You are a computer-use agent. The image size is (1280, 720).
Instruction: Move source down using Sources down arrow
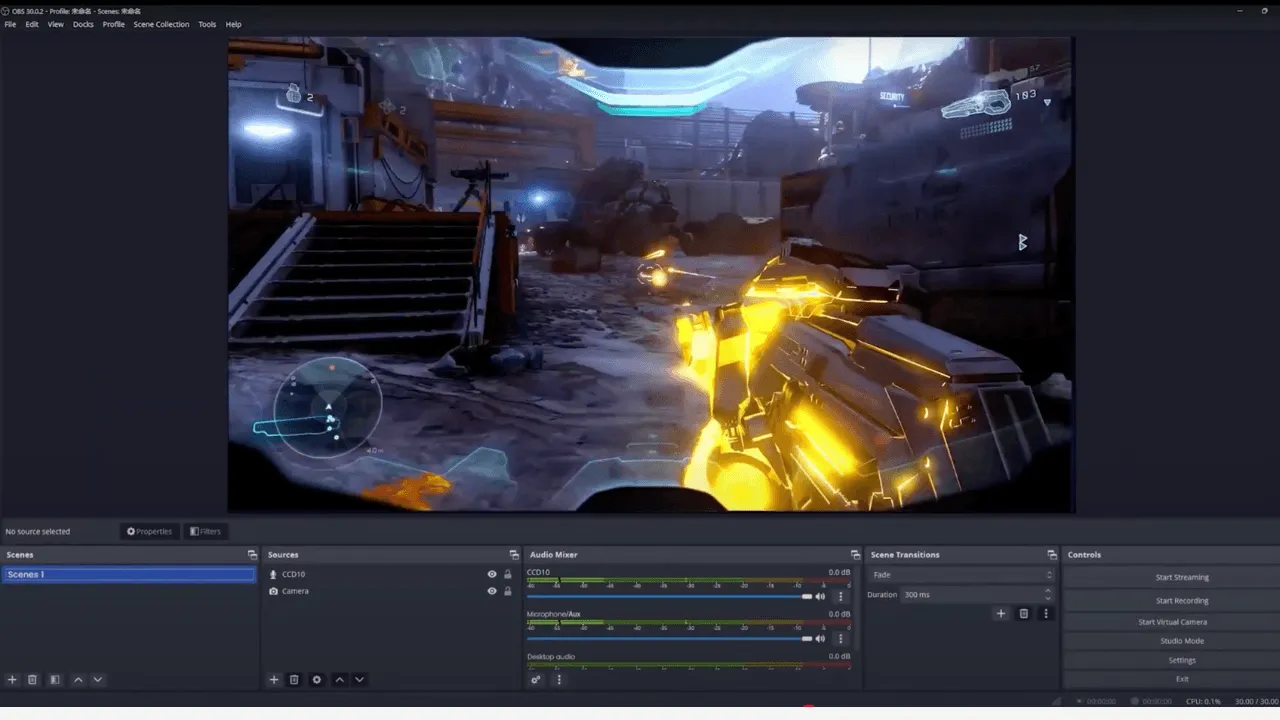pyautogui.click(x=360, y=679)
